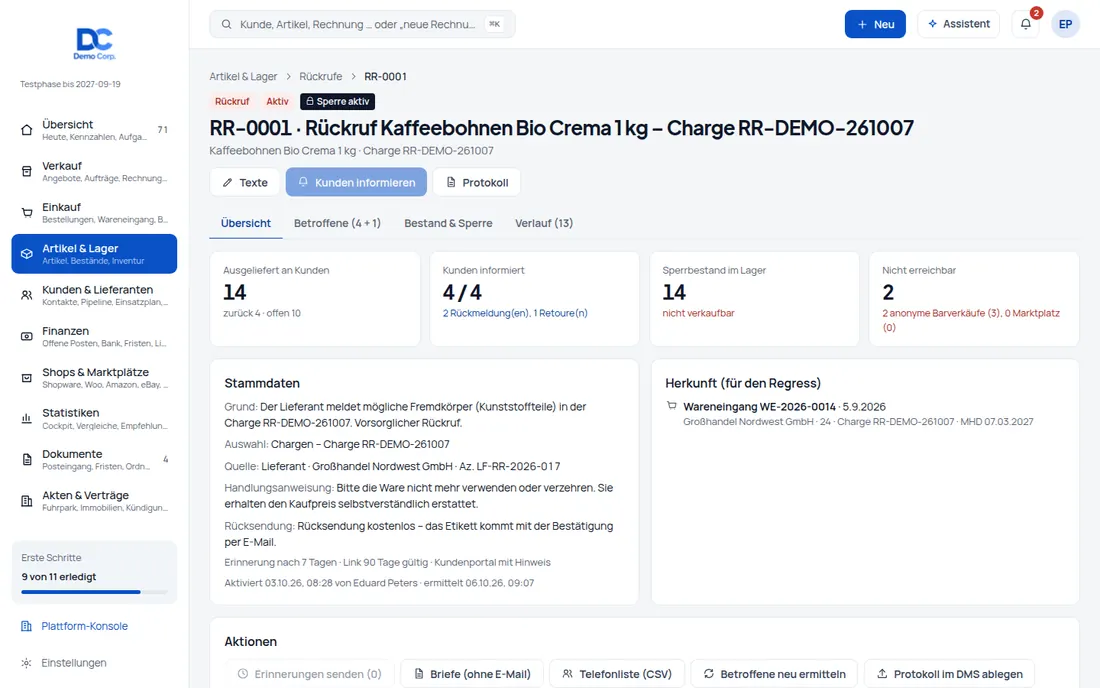Click the Ausgeliefert an Kunden card
This screenshot has height=688, width=1100.
point(315,299)
